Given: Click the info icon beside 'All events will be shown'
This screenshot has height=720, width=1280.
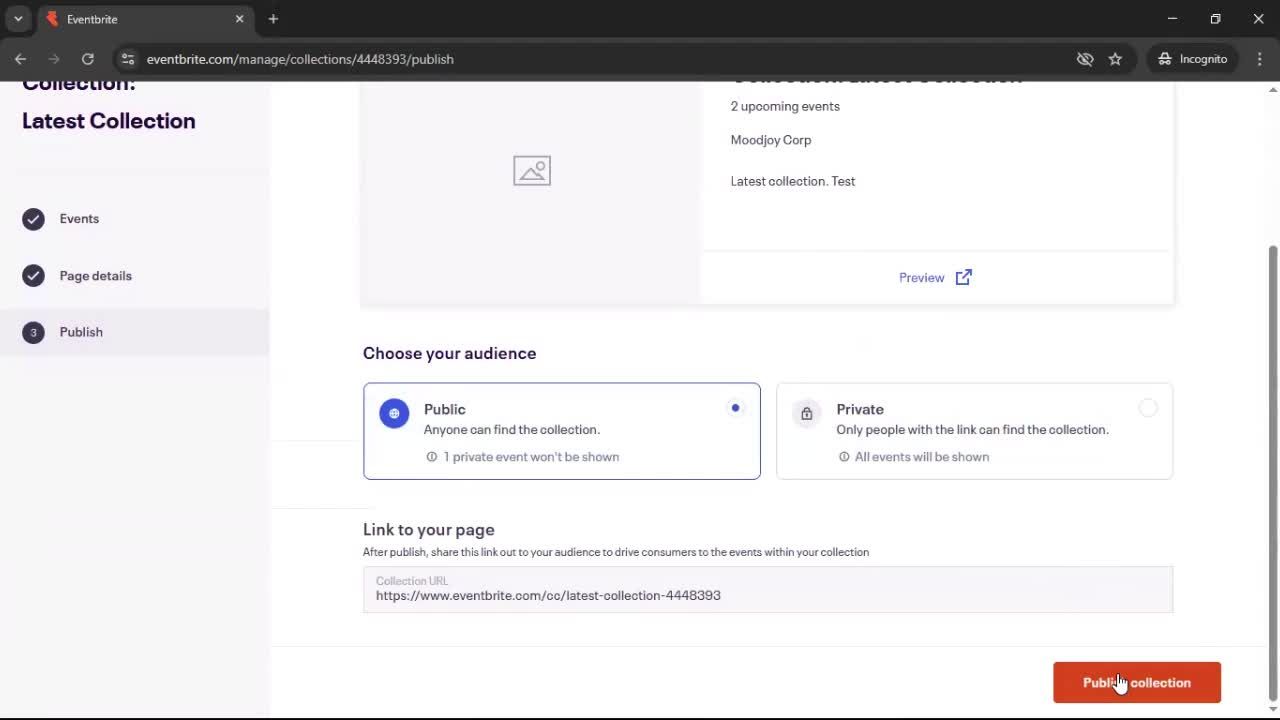Looking at the screenshot, I should [x=844, y=457].
